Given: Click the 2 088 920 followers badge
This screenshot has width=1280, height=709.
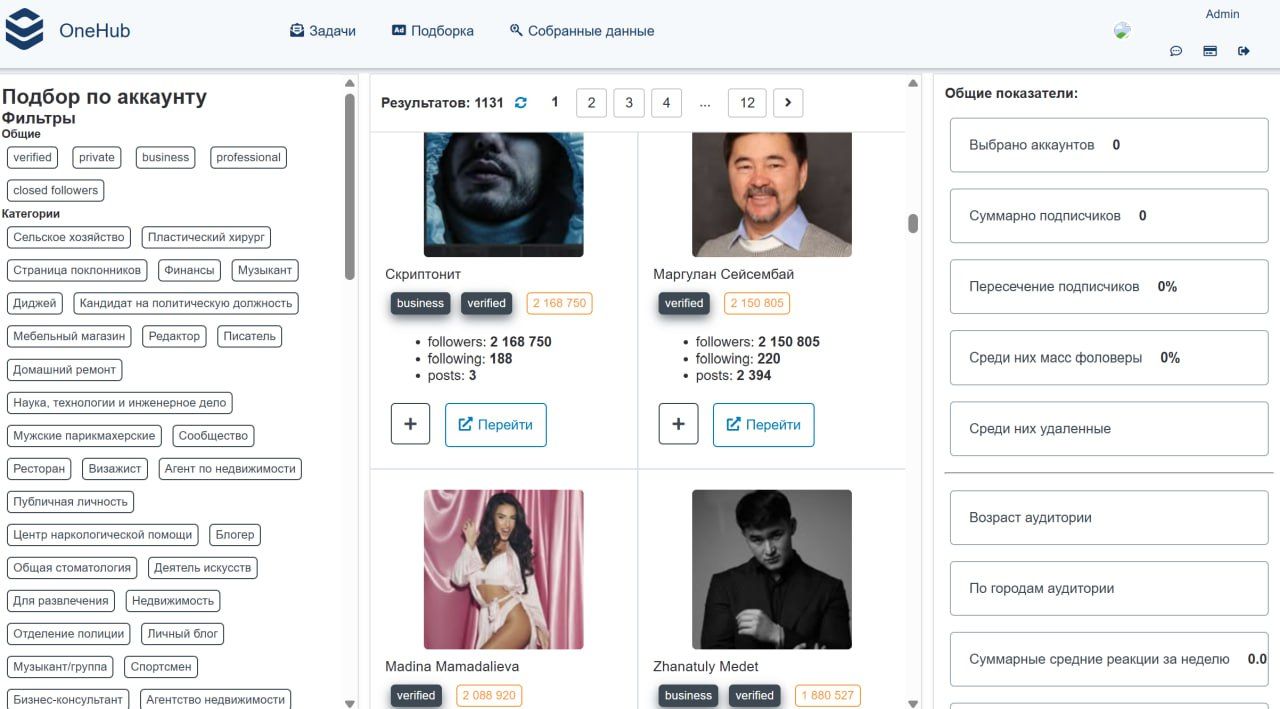Looking at the screenshot, I should pyautogui.click(x=490, y=695).
